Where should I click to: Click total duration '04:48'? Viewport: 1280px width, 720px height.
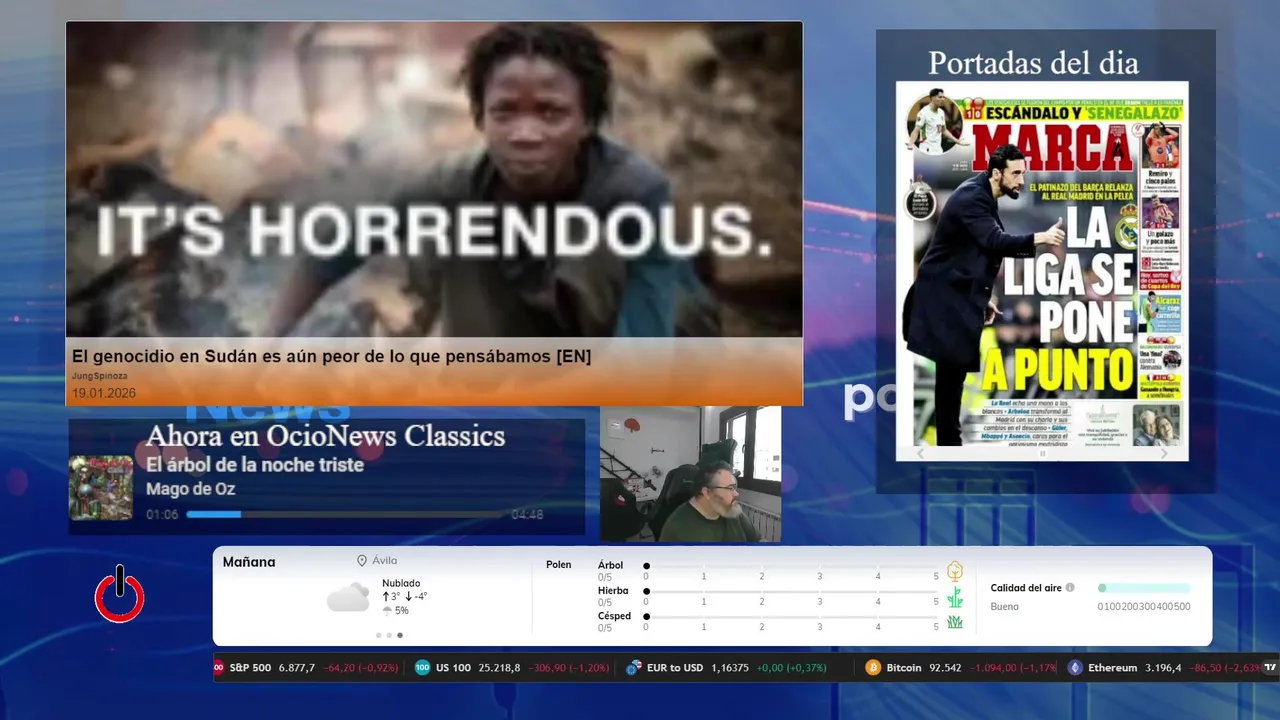[x=527, y=515]
